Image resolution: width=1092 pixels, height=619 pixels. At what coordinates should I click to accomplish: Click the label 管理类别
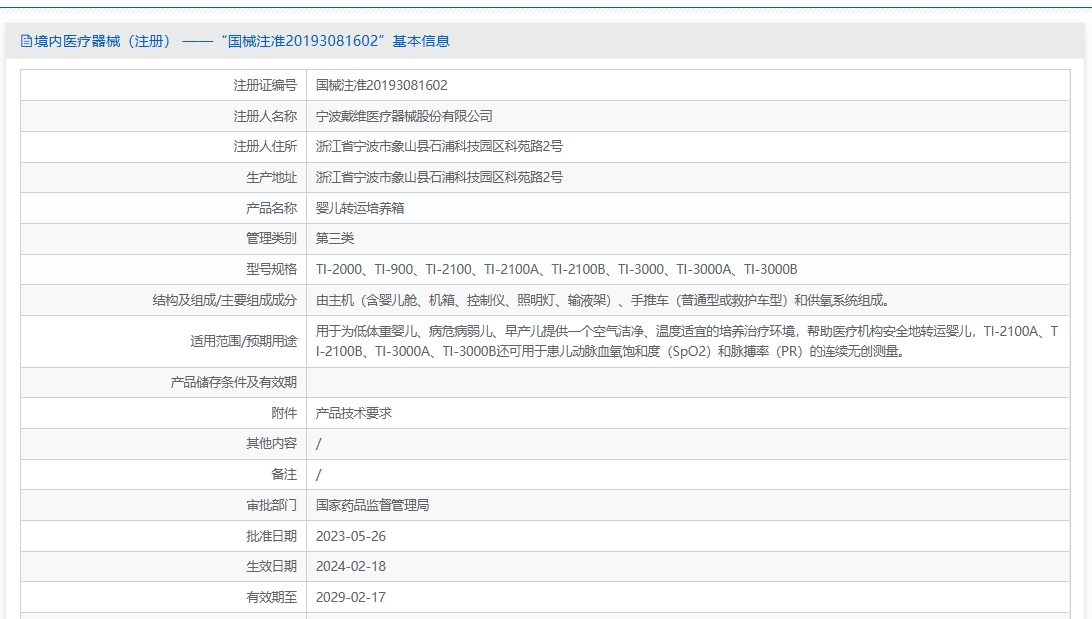click(271, 238)
